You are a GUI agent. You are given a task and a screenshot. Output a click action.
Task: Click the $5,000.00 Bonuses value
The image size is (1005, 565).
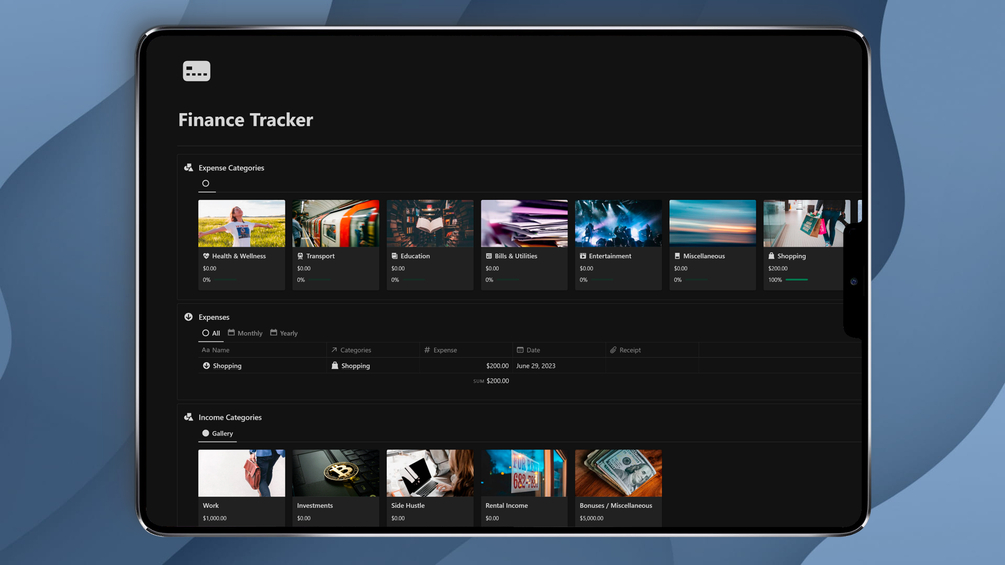(x=592, y=518)
